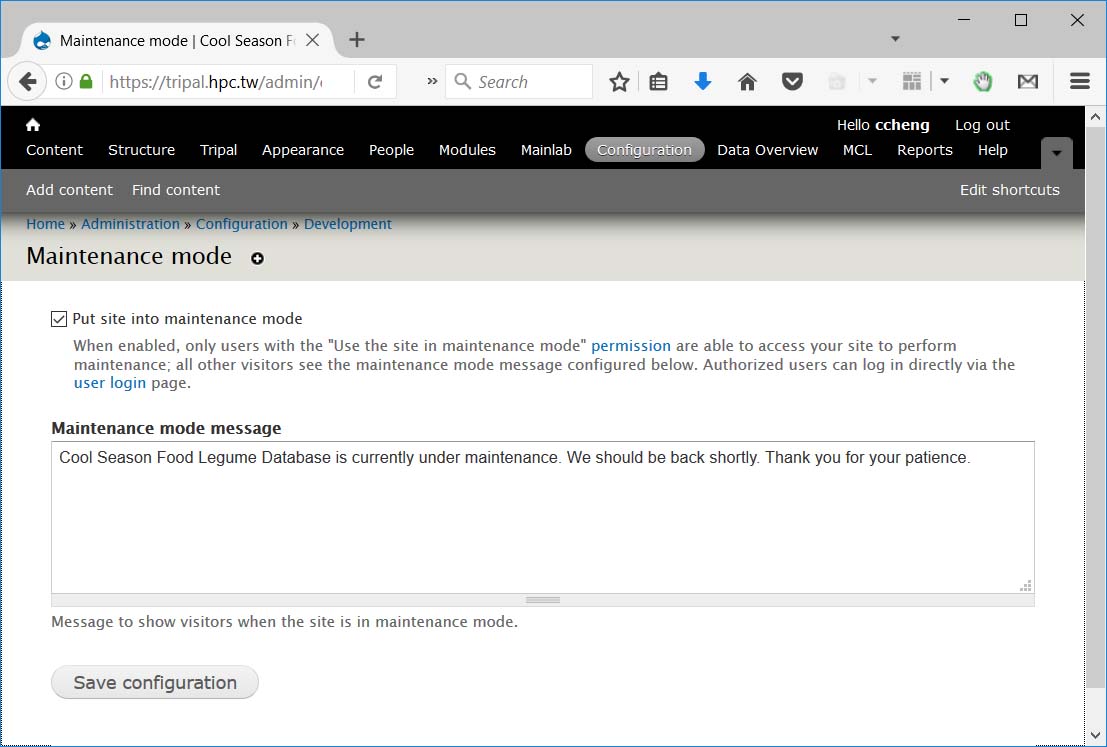Click the Drupal admin home icon
Viewport: 1107px width, 747px height.
pyautogui.click(x=33, y=125)
